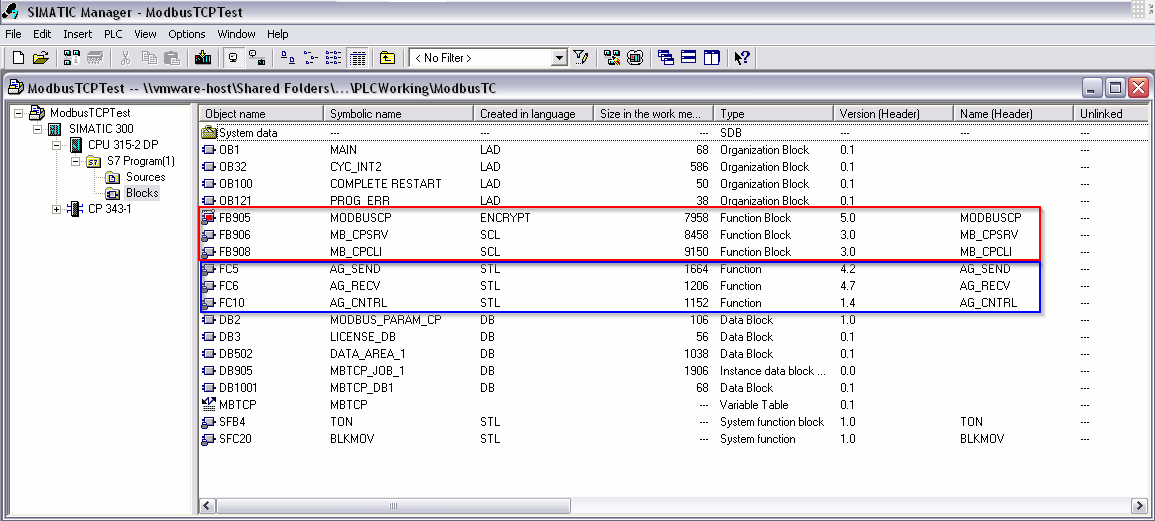
Task: Expand the CP 343-1 tree node
Action: pyautogui.click(x=58, y=209)
